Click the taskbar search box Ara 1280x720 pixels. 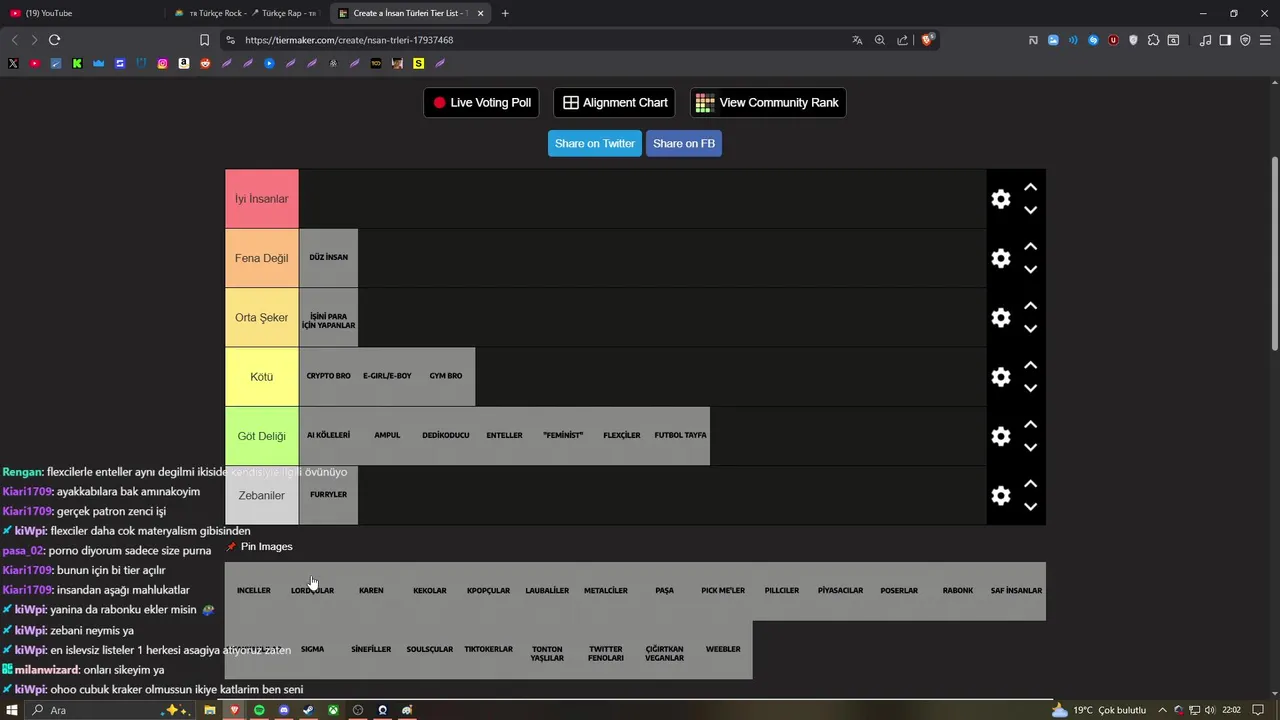pyautogui.click(x=110, y=710)
